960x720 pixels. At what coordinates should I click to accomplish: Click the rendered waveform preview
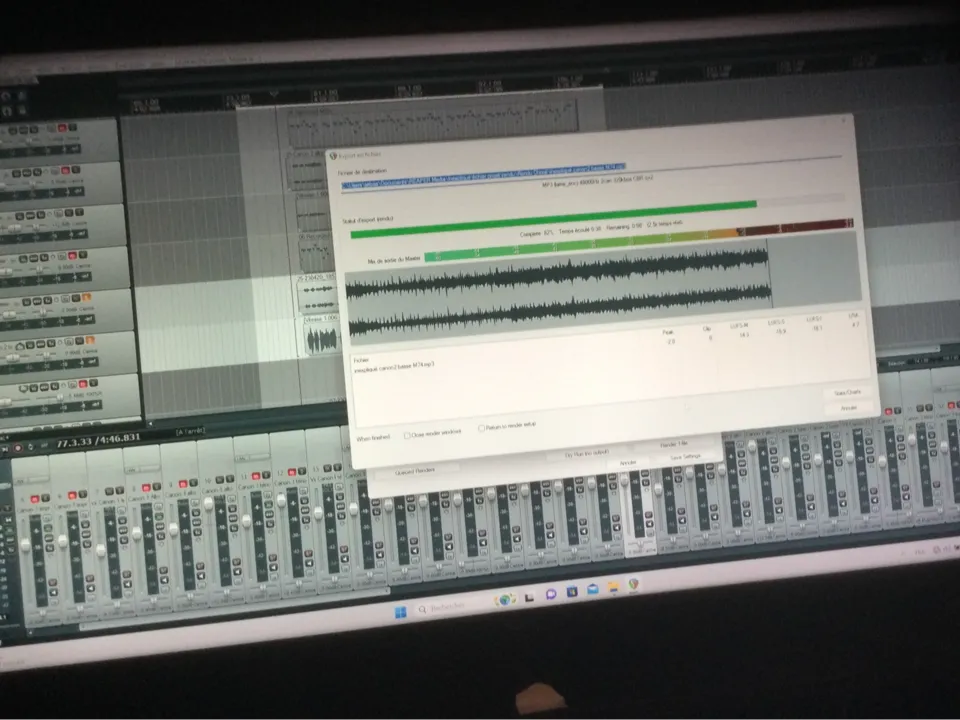pos(558,302)
